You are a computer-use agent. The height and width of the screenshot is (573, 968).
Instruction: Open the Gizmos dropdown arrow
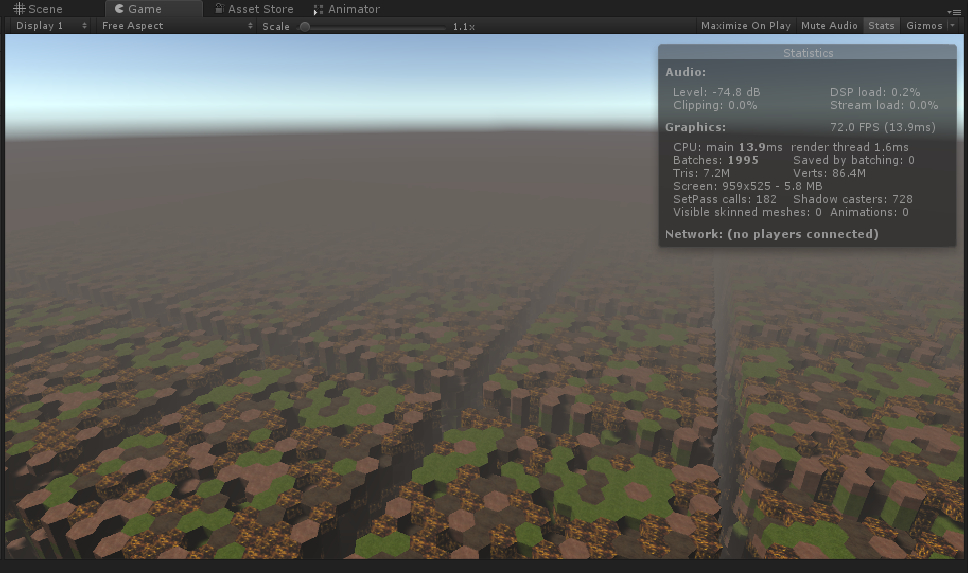(953, 25)
